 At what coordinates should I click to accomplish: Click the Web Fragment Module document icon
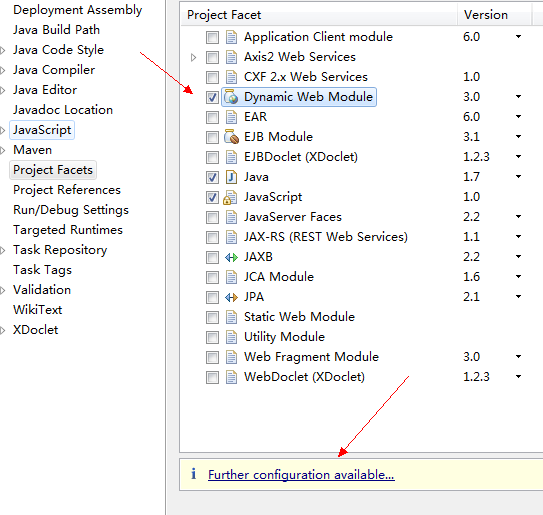click(x=231, y=357)
